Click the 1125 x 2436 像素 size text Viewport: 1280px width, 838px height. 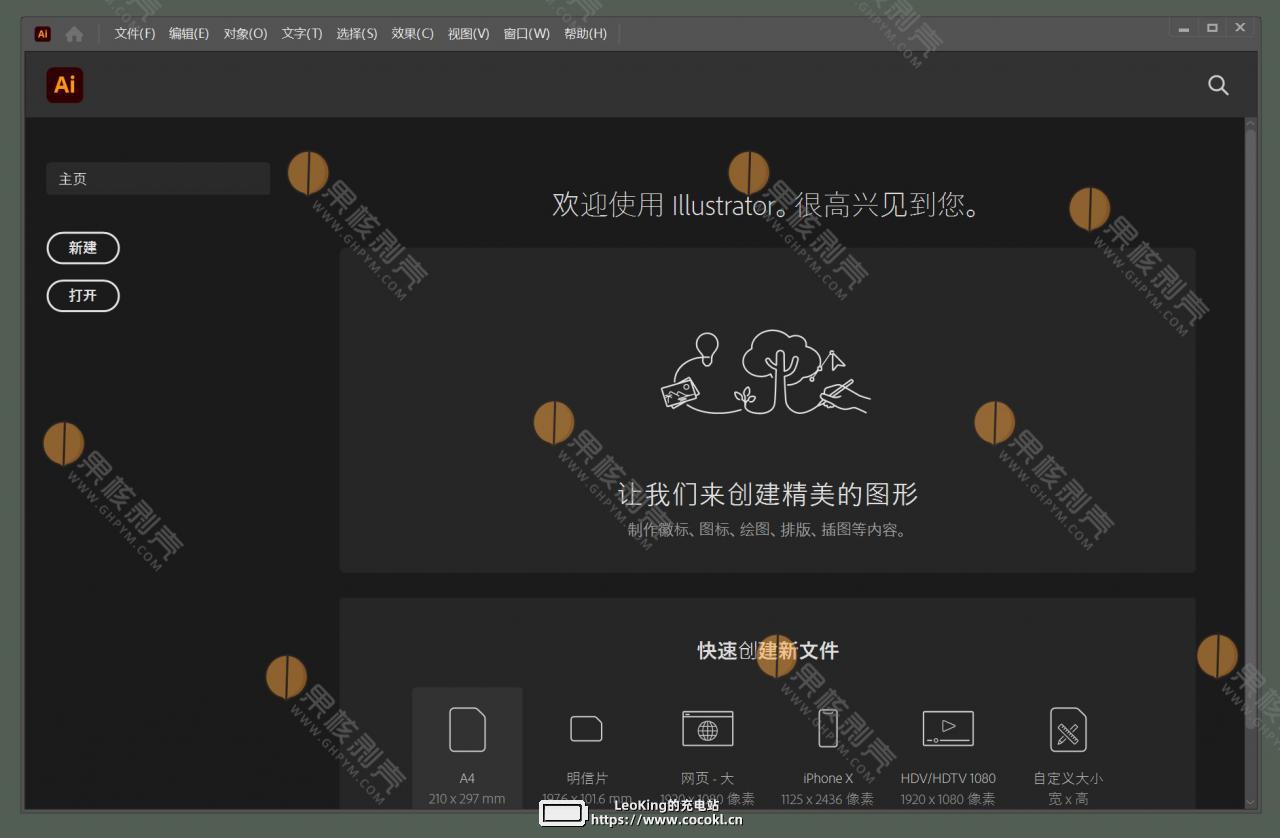(828, 799)
